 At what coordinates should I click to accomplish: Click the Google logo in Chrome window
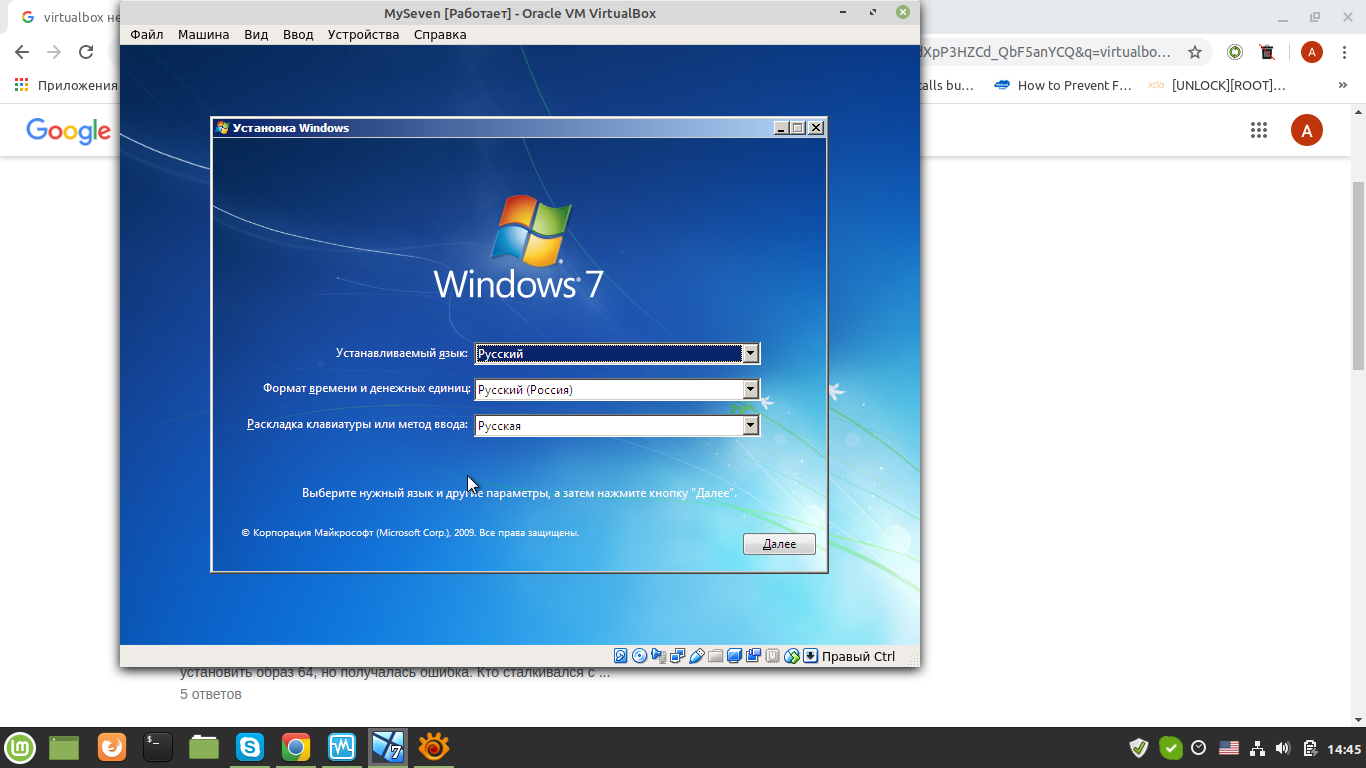pyautogui.click(x=68, y=130)
